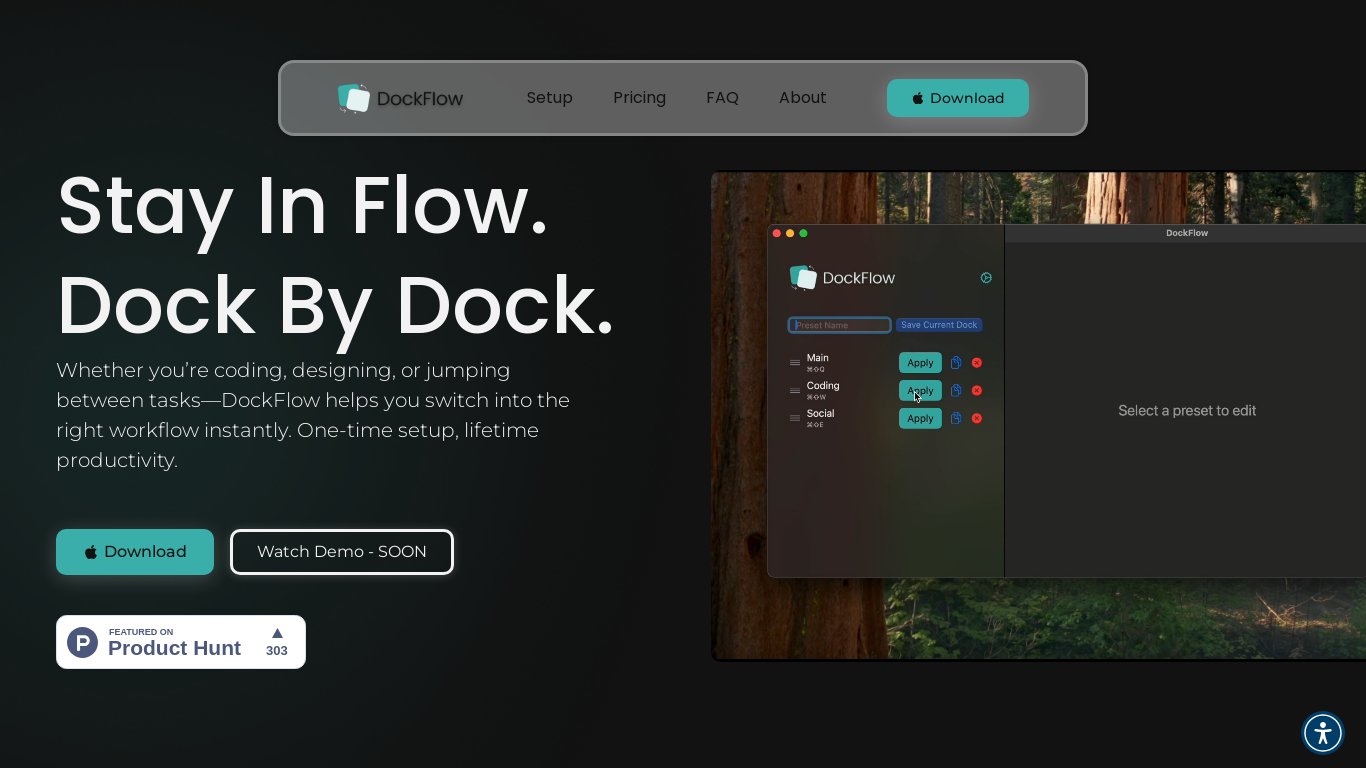
Task: Click the DockFlow window title text
Action: 1187,233
